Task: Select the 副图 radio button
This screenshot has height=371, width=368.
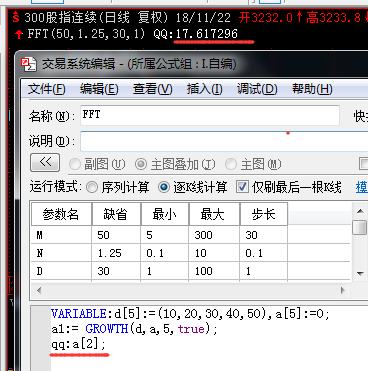Action: pyautogui.click(x=75, y=164)
